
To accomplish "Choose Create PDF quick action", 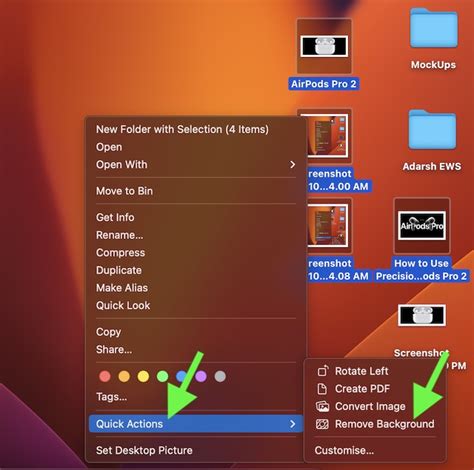I will coord(362,389).
